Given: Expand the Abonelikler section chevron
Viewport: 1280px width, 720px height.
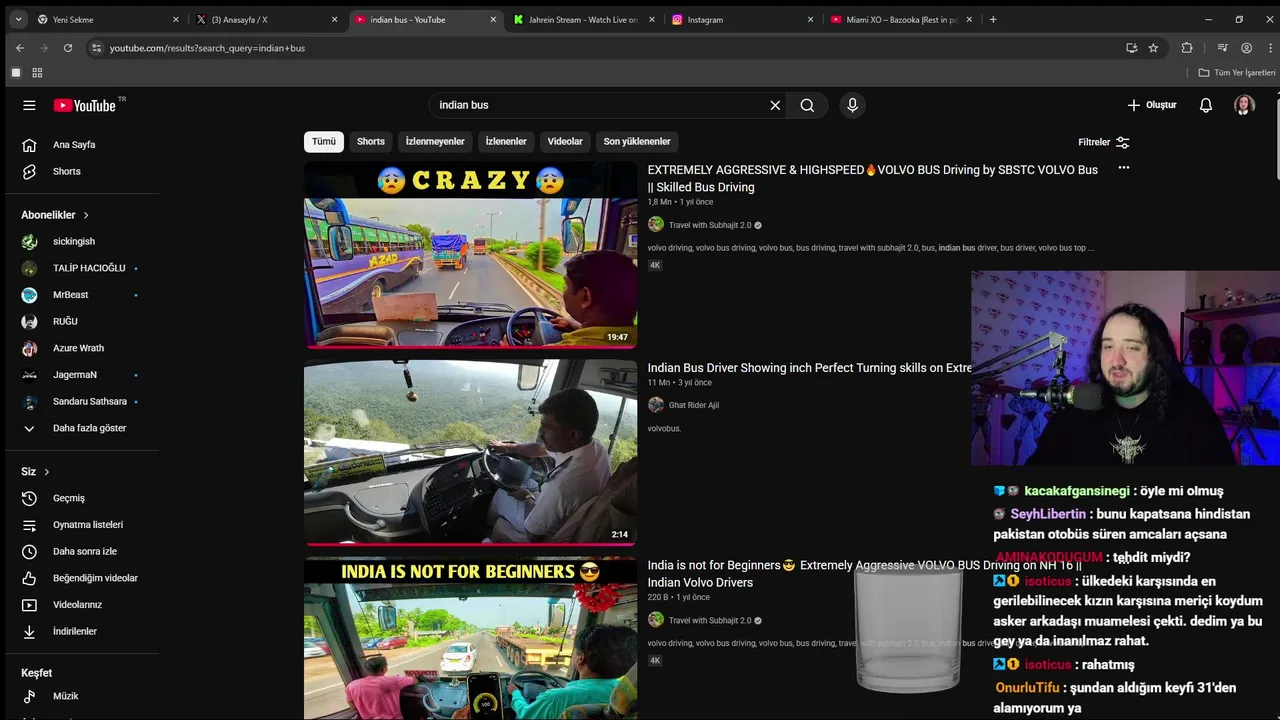Looking at the screenshot, I should (x=86, y=215).
